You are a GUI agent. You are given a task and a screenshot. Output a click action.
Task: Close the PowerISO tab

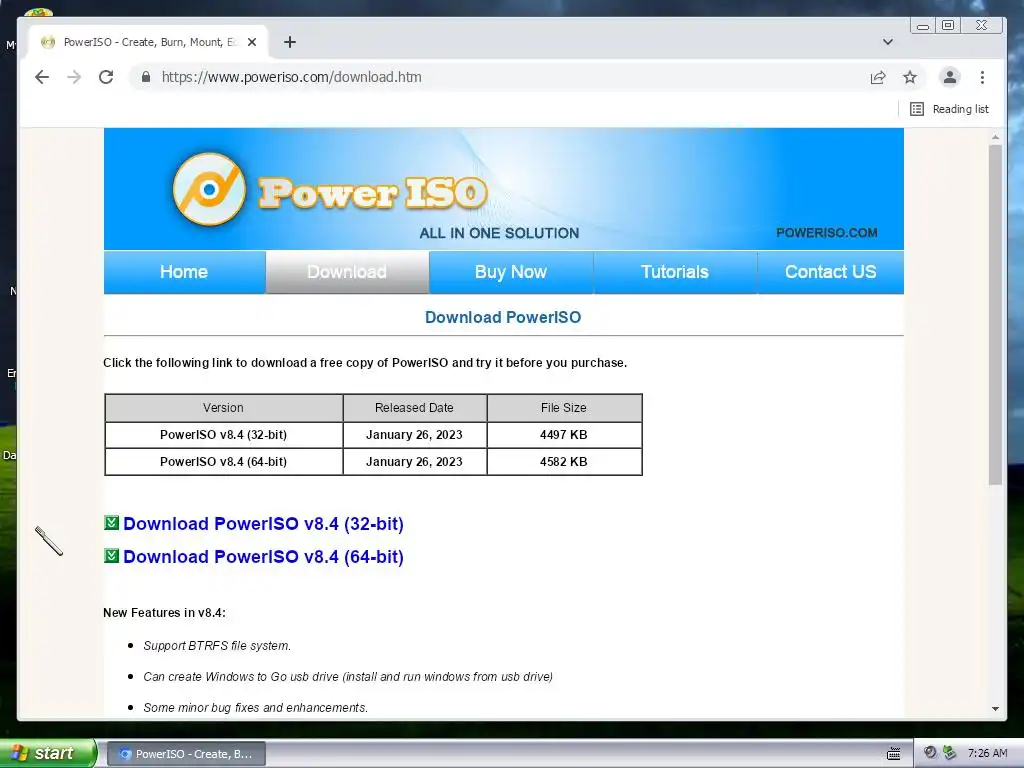pos(252,42)
